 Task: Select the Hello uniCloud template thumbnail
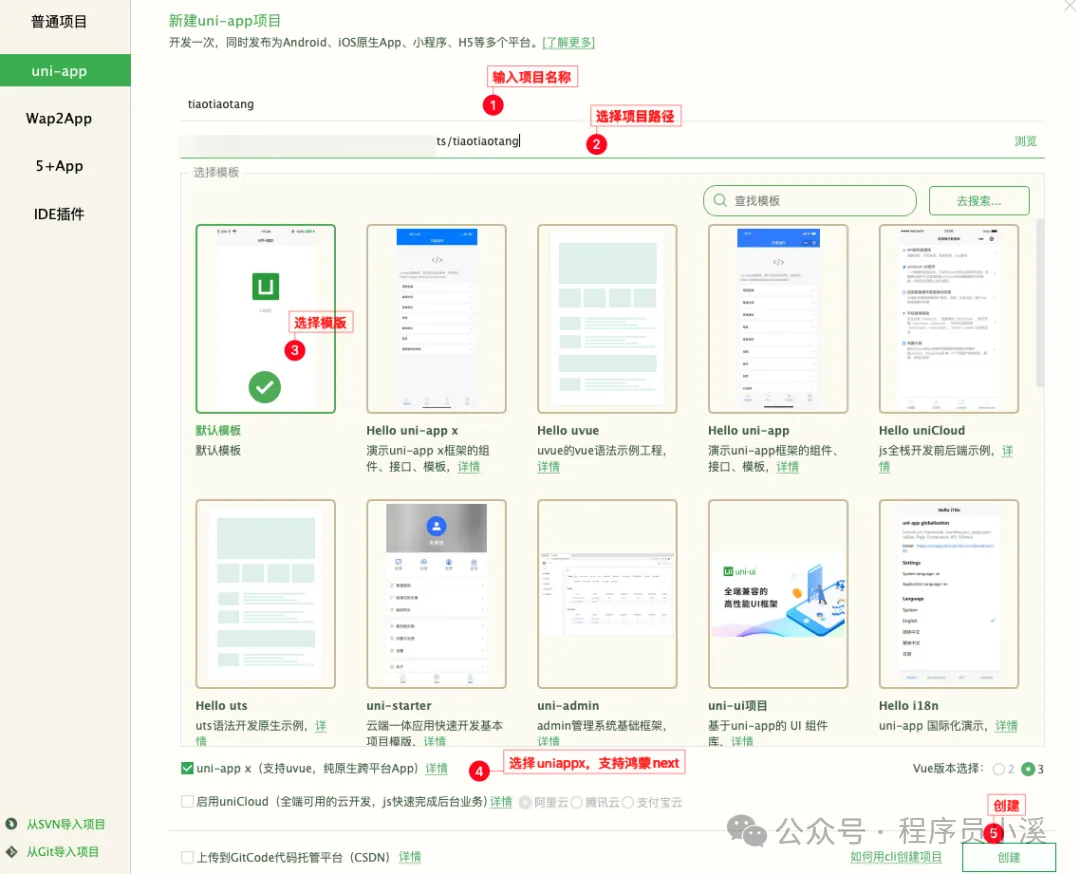click(948, 317)
